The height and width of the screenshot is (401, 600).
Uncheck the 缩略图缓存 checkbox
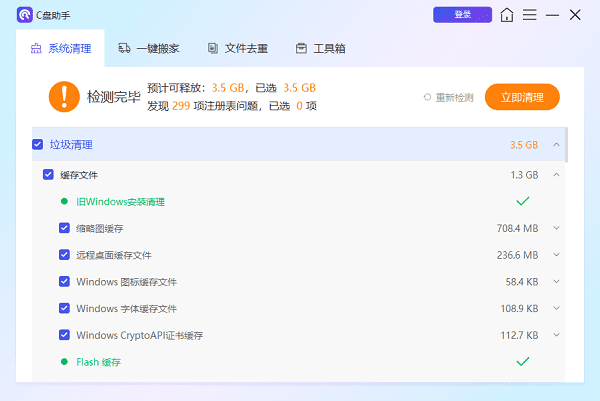(64, 228)
